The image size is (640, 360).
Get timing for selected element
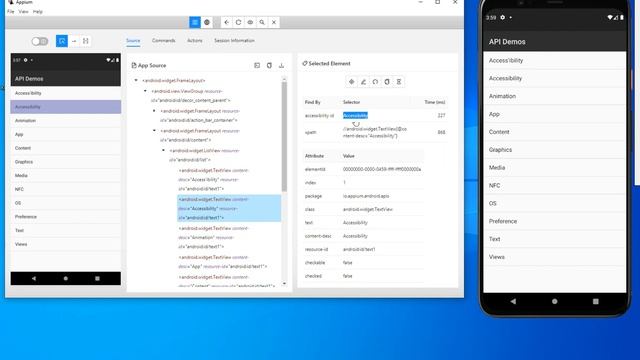pos(399,82)
